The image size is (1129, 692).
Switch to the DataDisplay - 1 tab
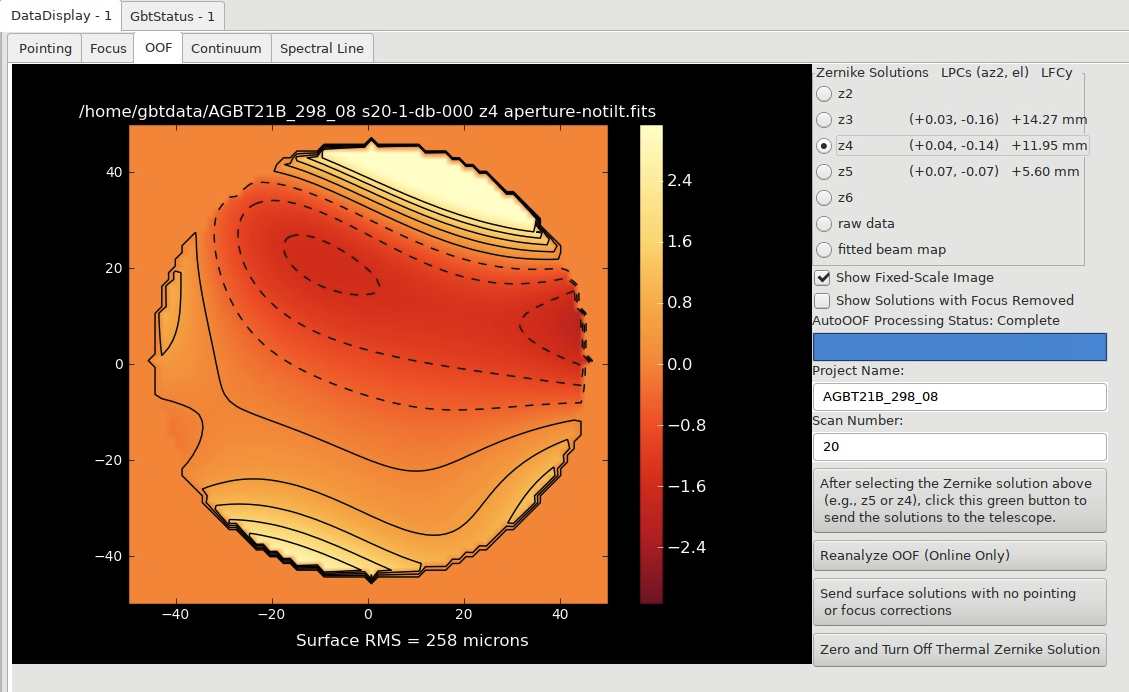coord(60,16)
